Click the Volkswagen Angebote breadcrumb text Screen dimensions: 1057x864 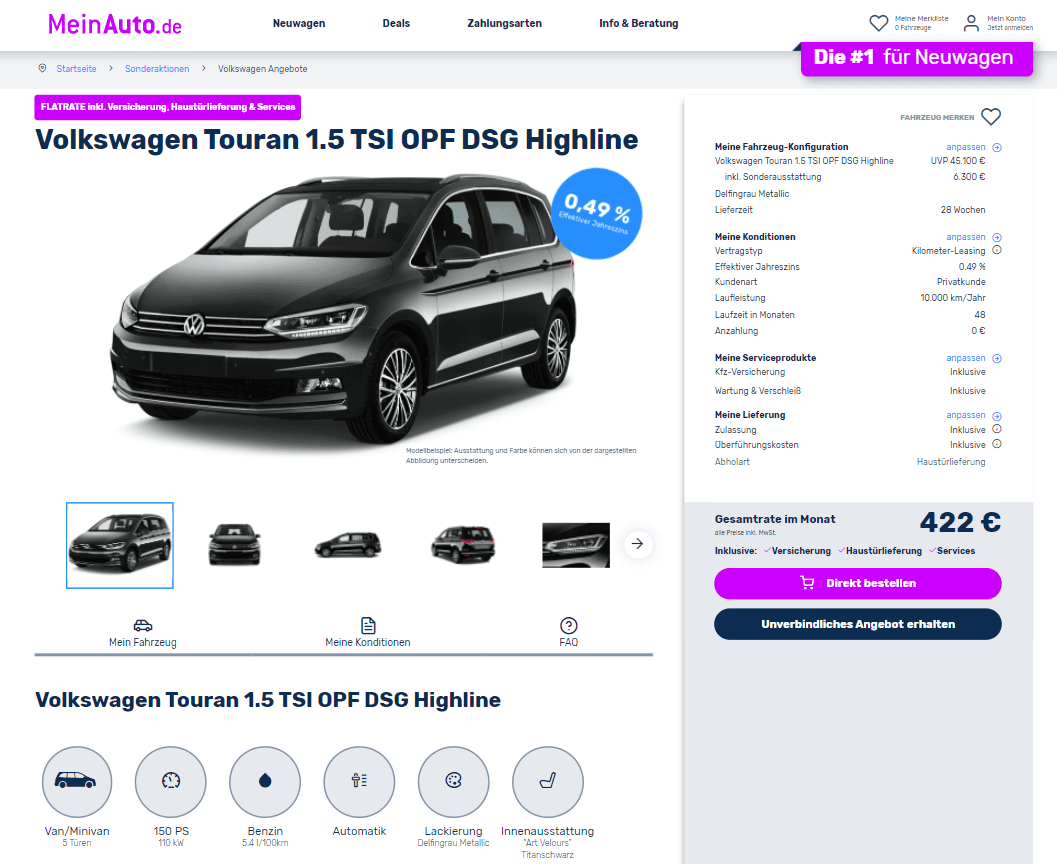click(x=262, y=69)
